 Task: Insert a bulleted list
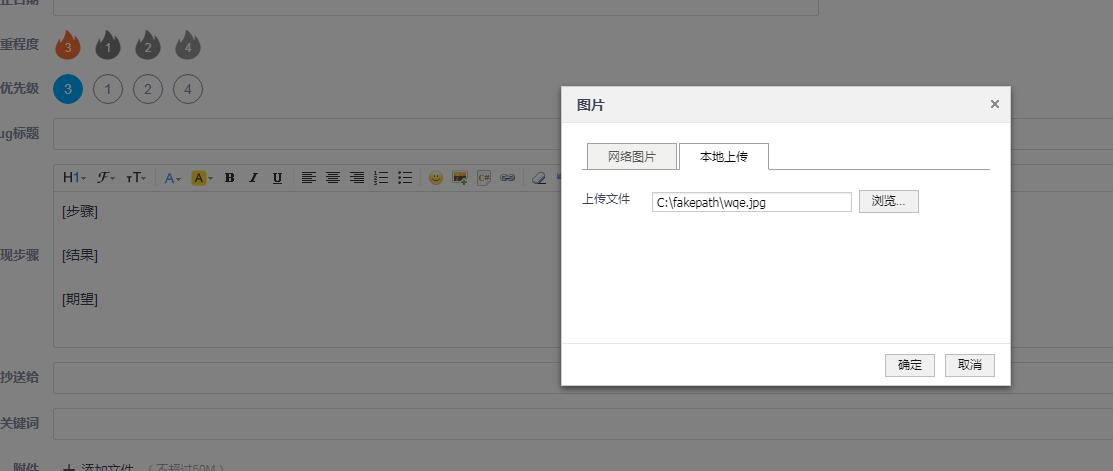[405, 178]
